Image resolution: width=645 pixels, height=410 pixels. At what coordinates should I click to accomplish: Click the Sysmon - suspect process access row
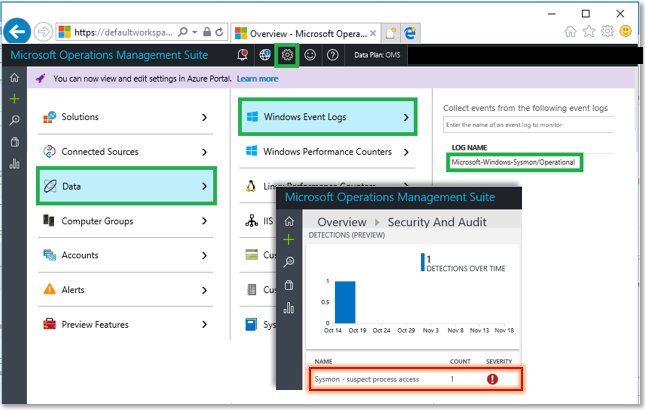[415, 379]
